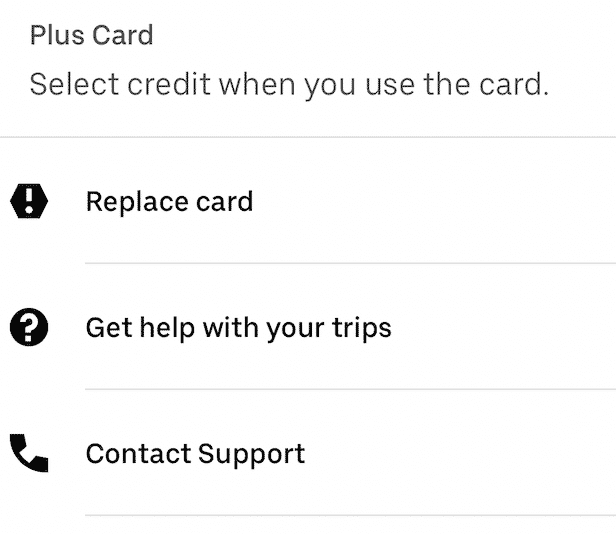616x534 pixels.
Task: Click the phone handset icon
Action: coord(29,453)
